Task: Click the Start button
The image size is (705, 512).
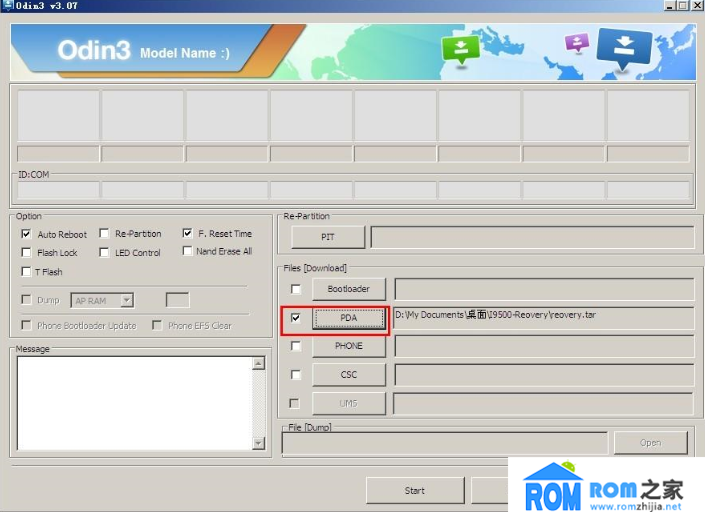Action: (415, 490)
